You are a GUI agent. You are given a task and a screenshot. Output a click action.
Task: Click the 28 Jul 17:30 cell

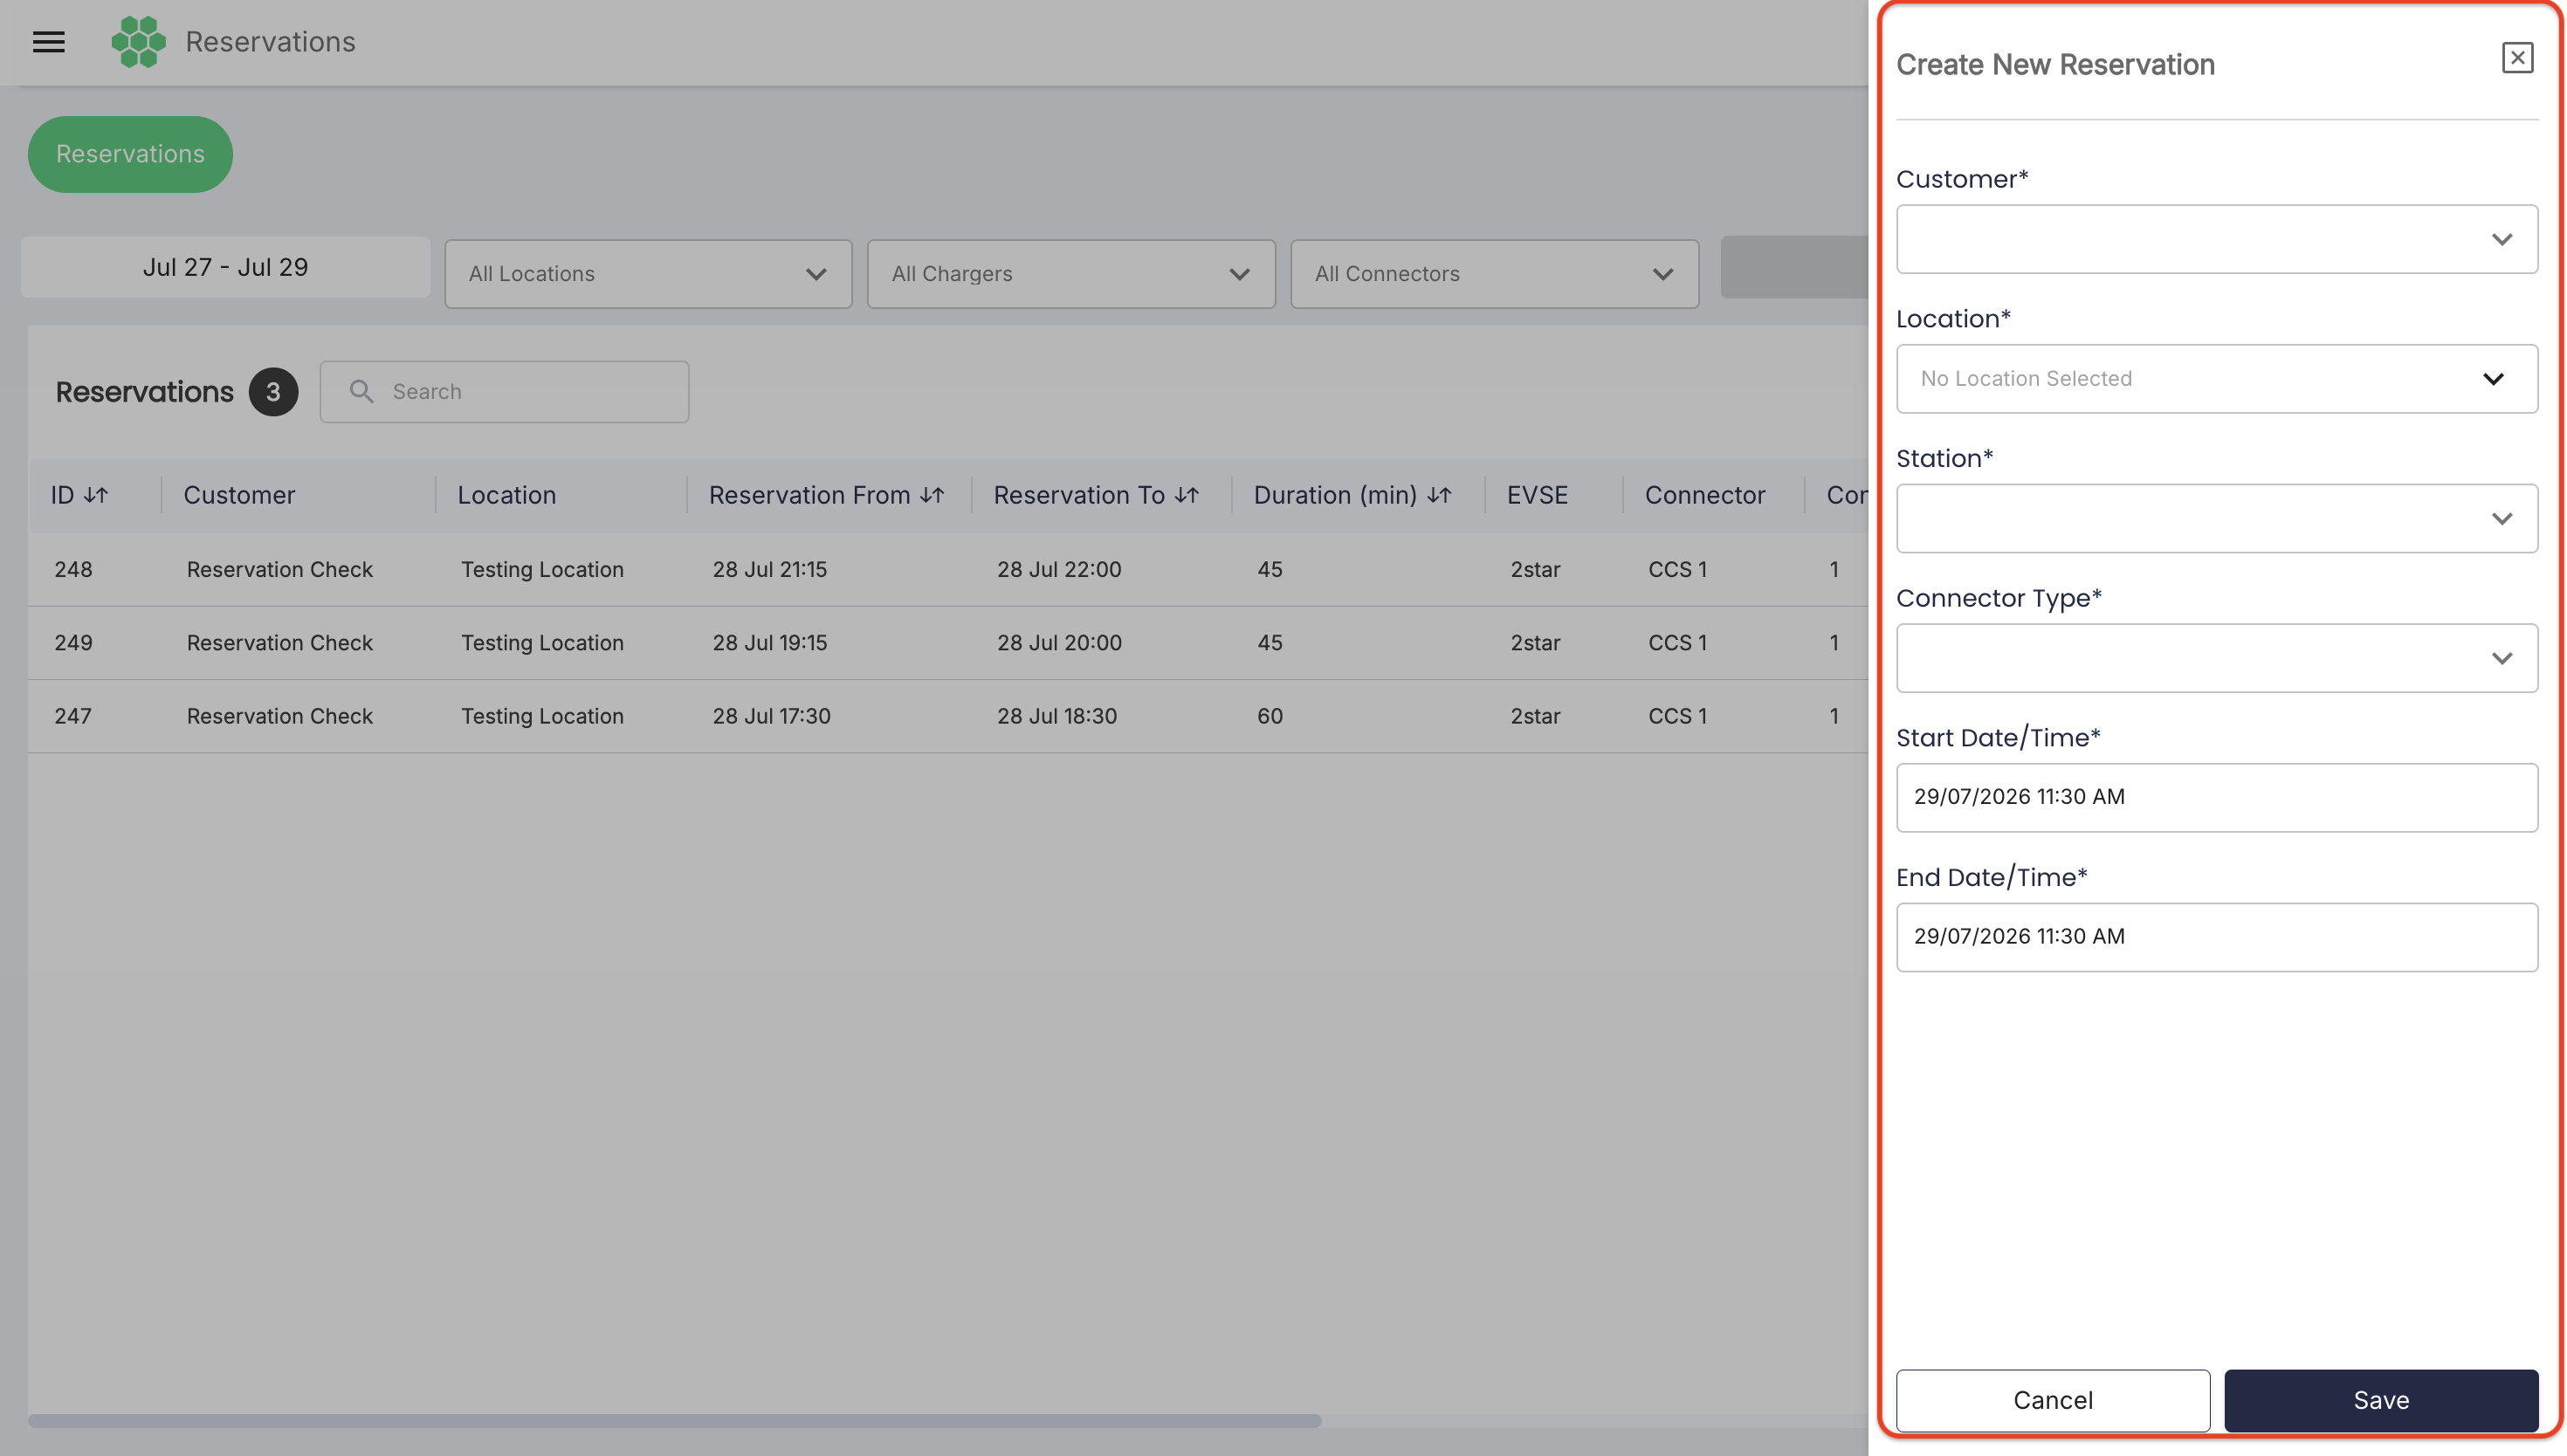coord(771,716)
